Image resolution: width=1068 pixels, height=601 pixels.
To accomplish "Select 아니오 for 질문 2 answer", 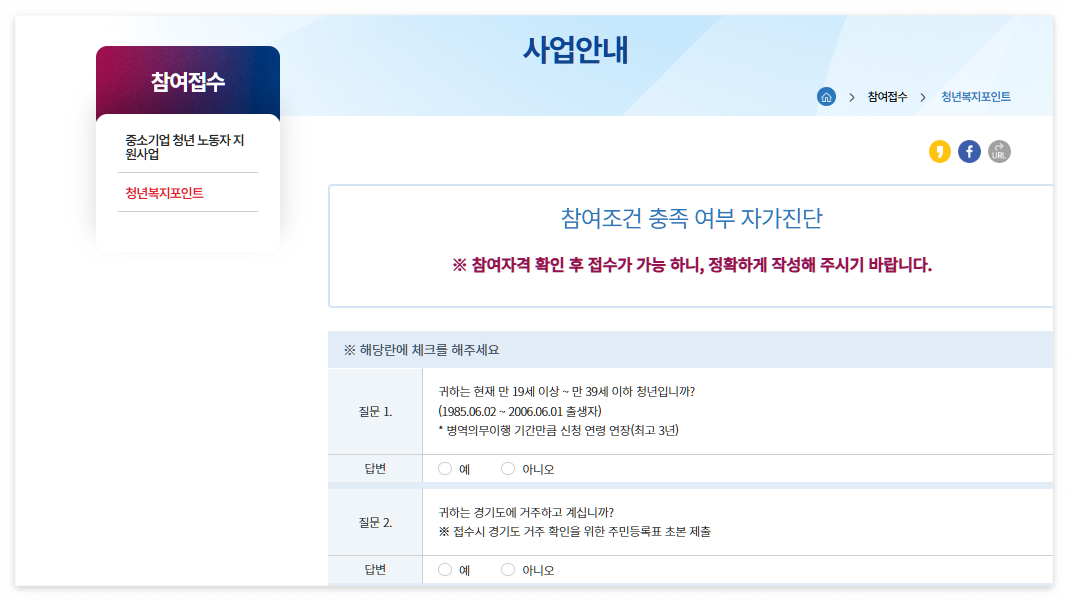I will click(x=507, y=570).
